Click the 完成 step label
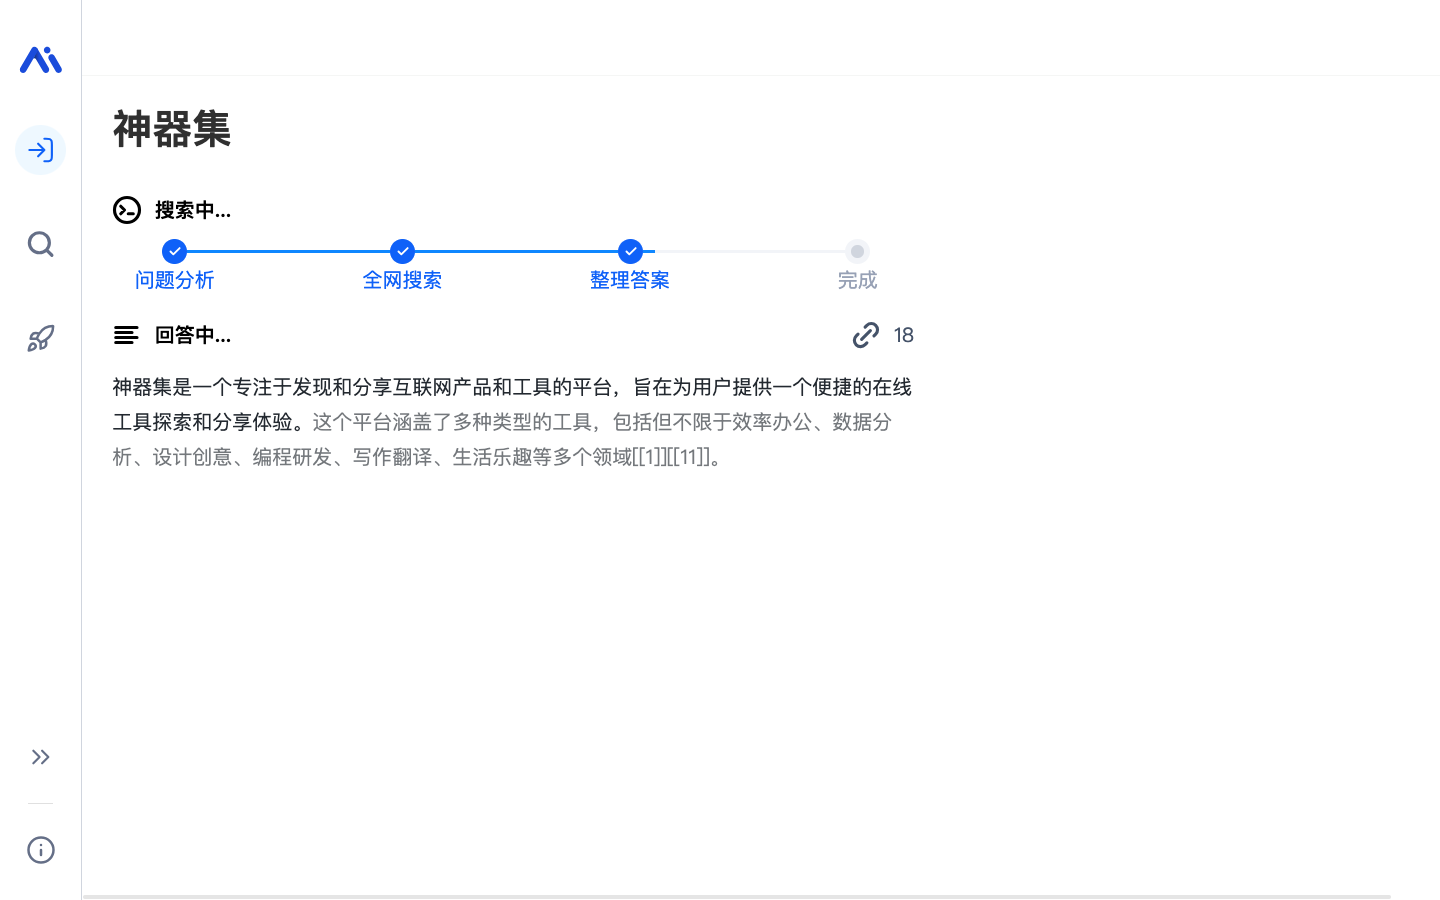1440x900 pixels. 857,280
